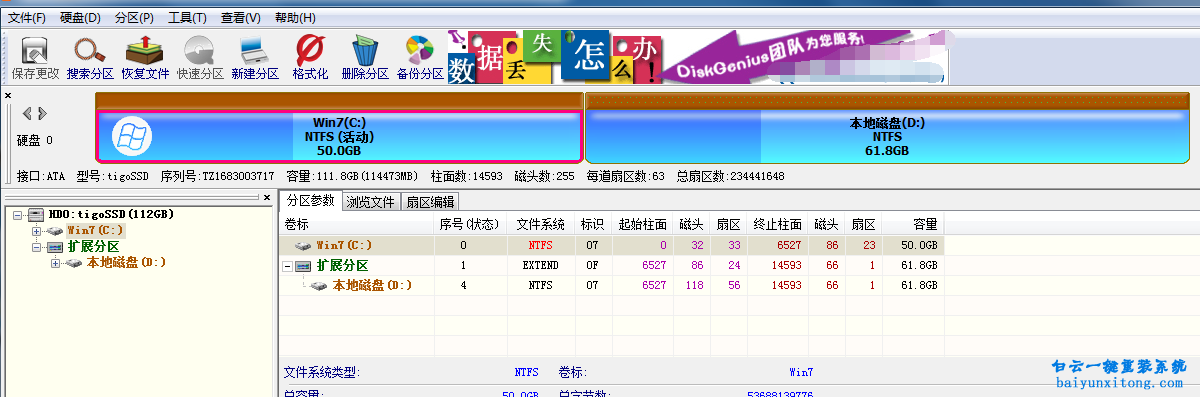Open the Backup Partition (备份分区) tool
The height and width of the screenshot is (397, 1200).
coord(420,57)
